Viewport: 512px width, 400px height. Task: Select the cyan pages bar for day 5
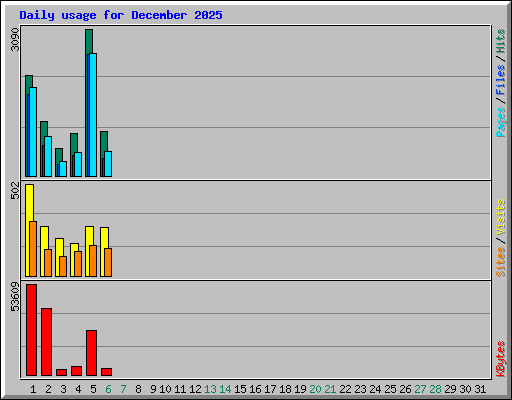point(93,115)
